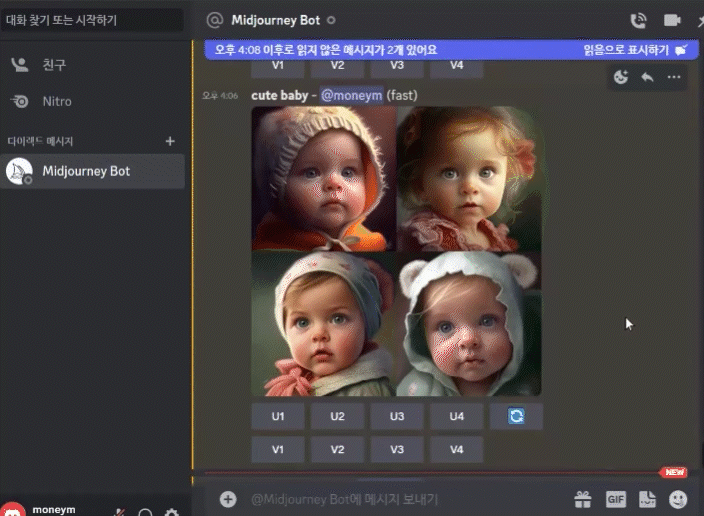This screenshot has height=516, width=704.
Task: Create a new direct message with plus
Action: pos(170,141)
